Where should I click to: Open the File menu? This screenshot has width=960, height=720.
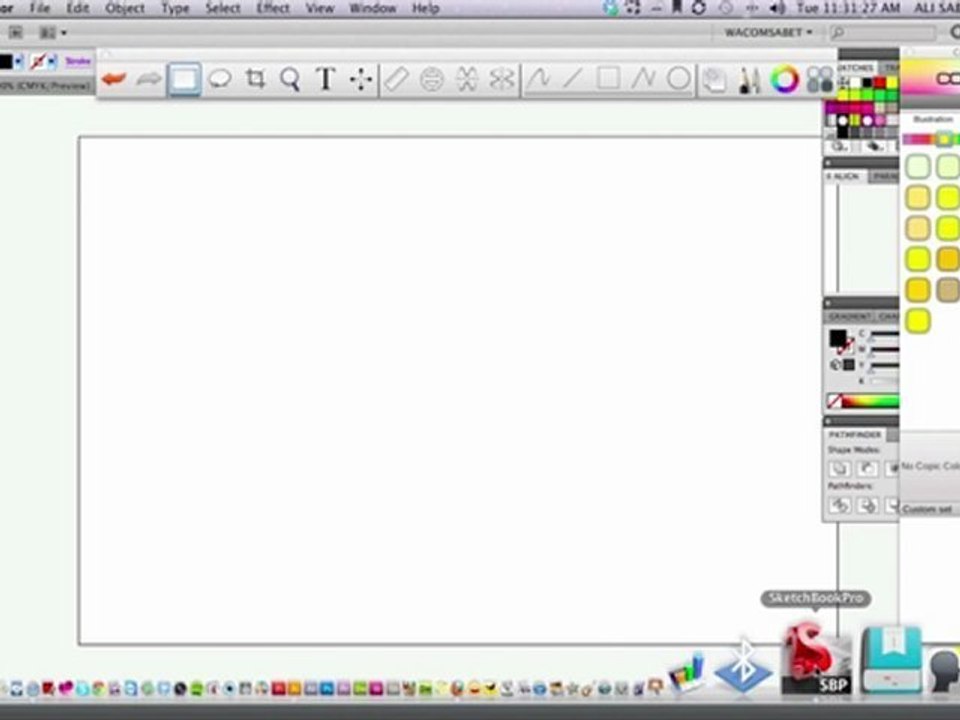click(x=40, y=9)
